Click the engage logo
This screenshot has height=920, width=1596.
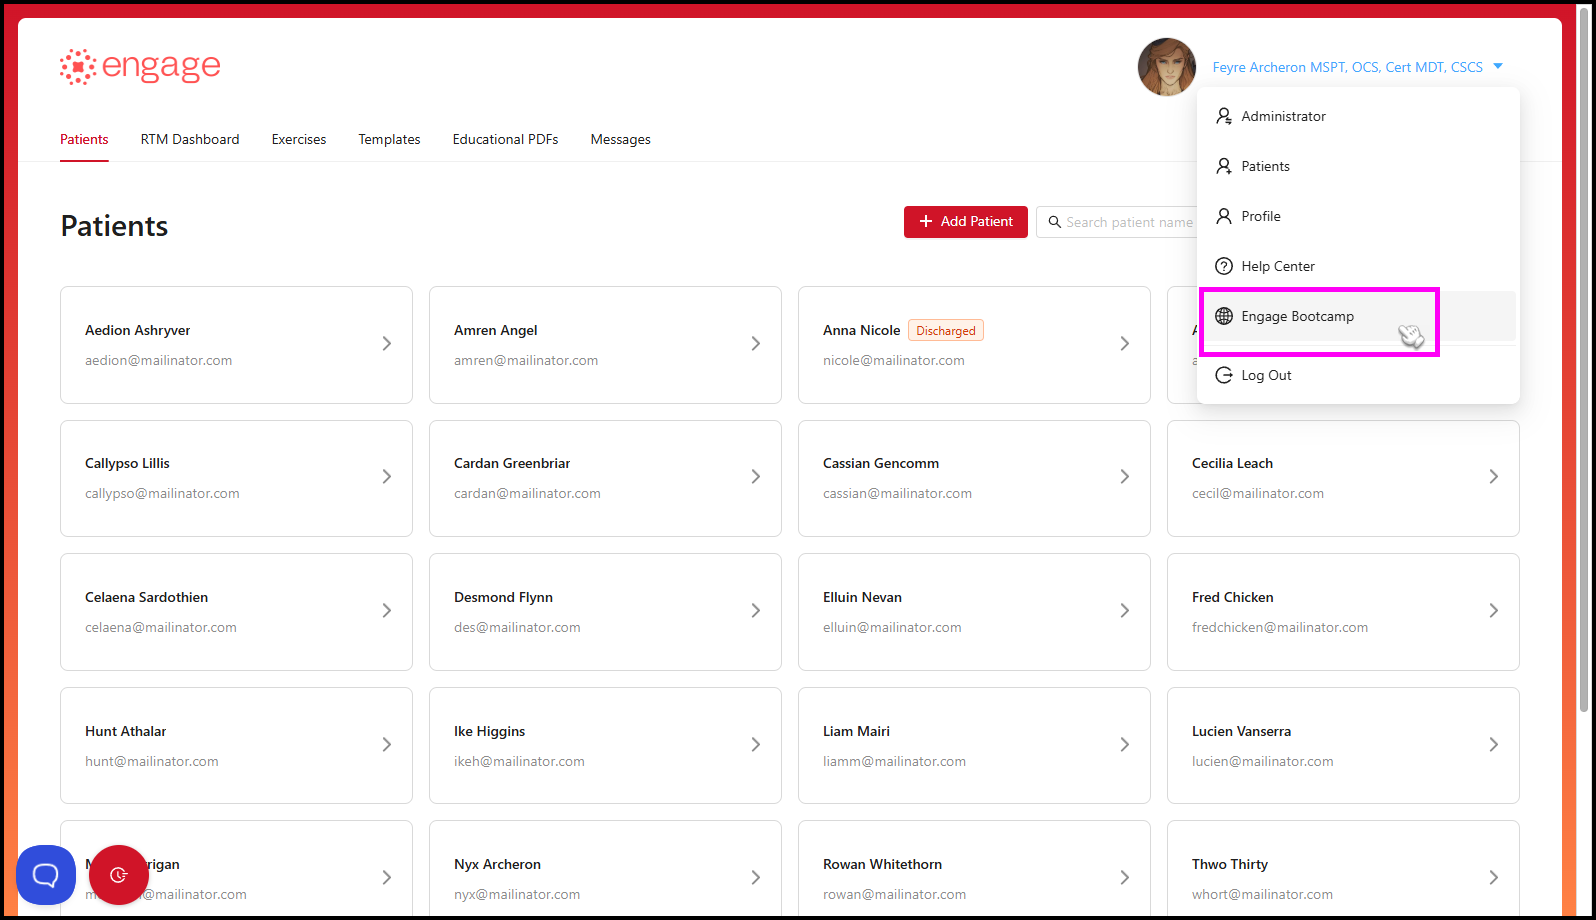140,67
